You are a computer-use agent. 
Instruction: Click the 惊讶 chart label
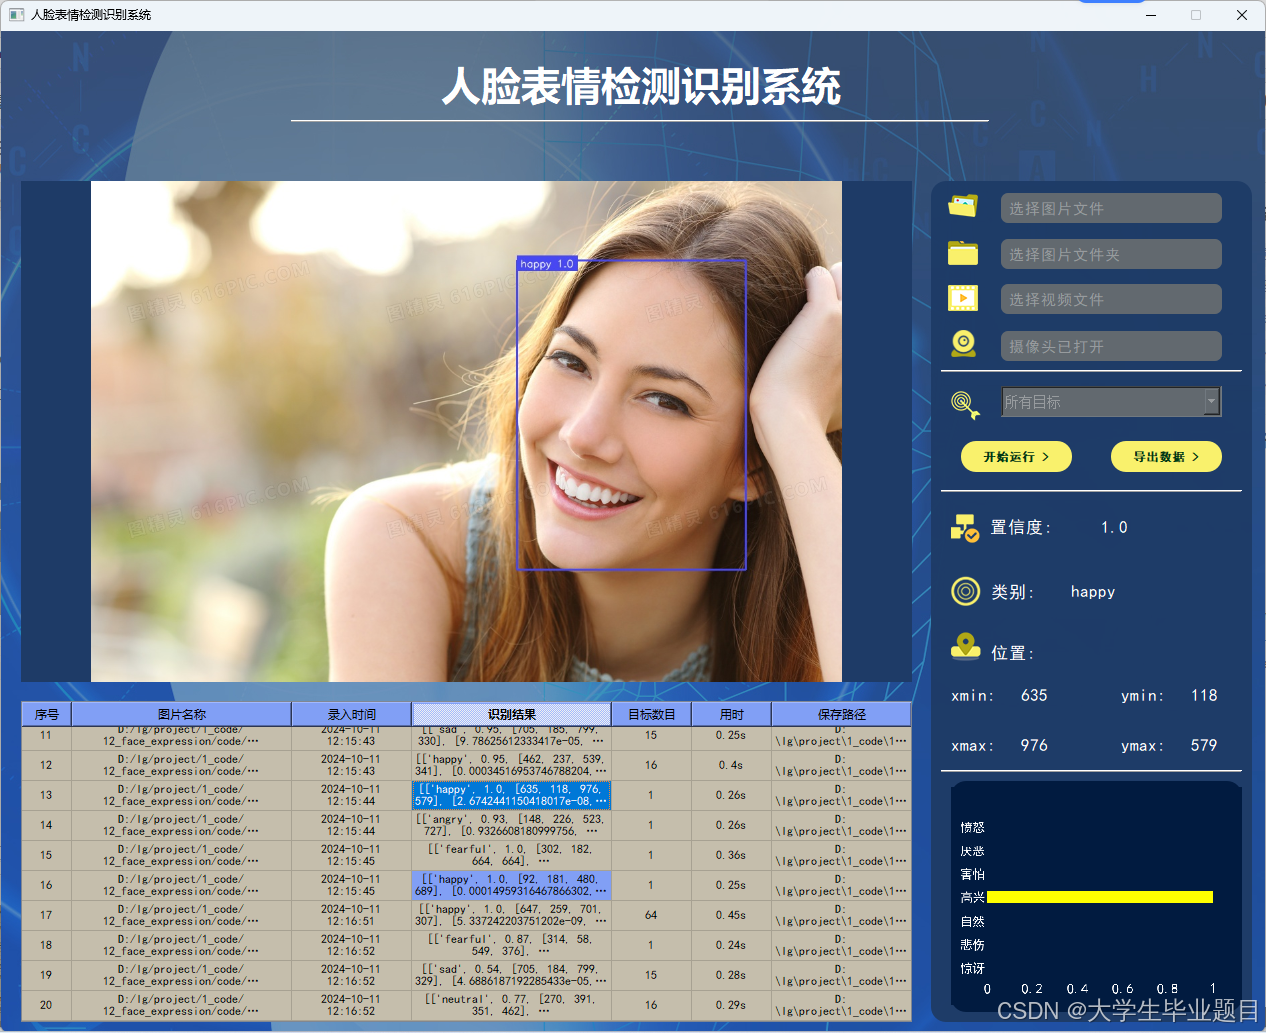click(x=972, y=968)
